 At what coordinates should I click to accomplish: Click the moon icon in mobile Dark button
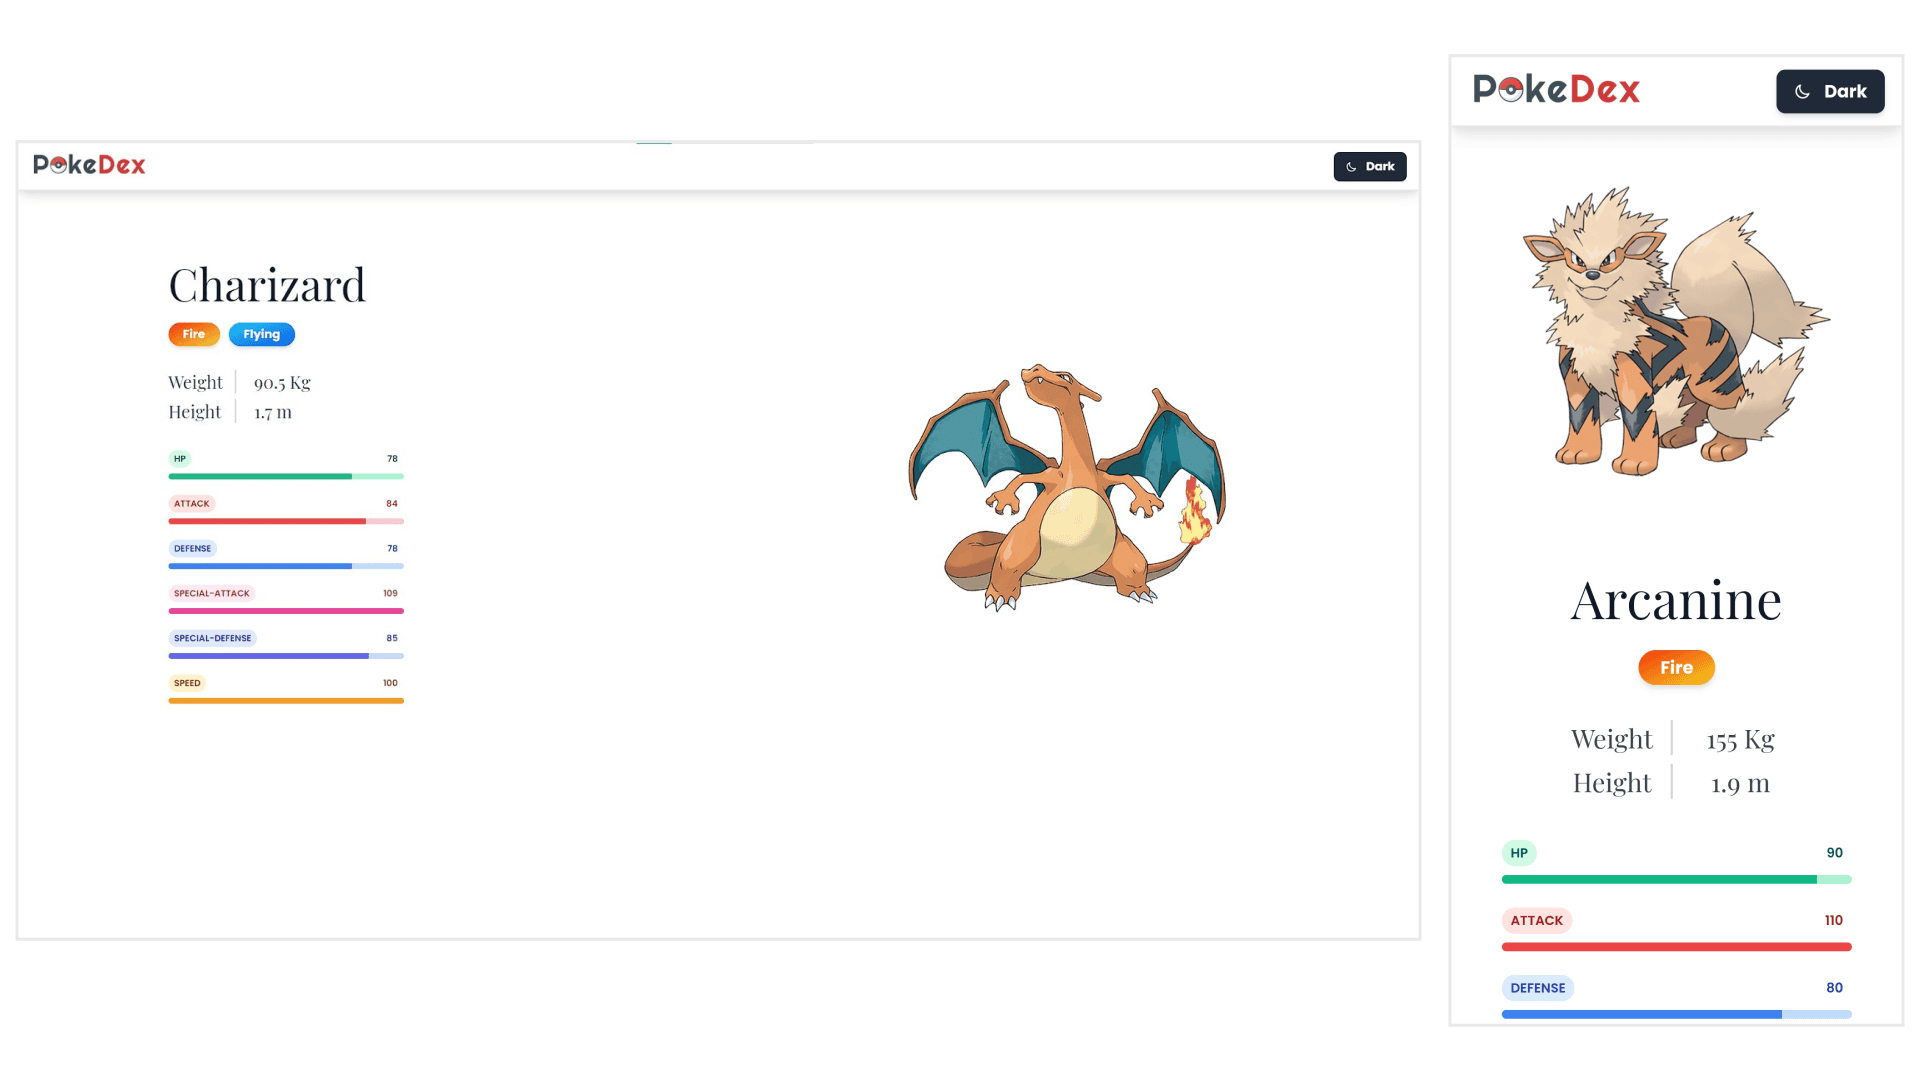pos(1802,92)
